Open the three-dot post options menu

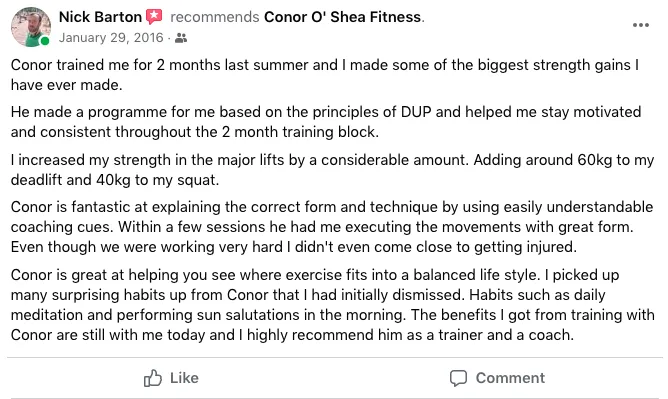click(641, 25)
